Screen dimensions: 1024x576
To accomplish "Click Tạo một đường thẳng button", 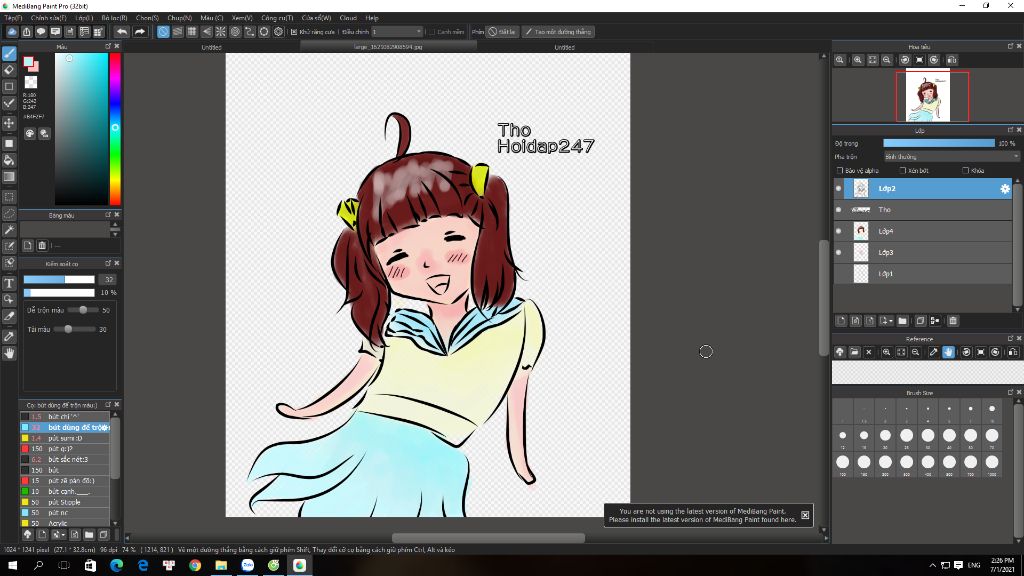I will pyautogui.click(x=558, y=31).
